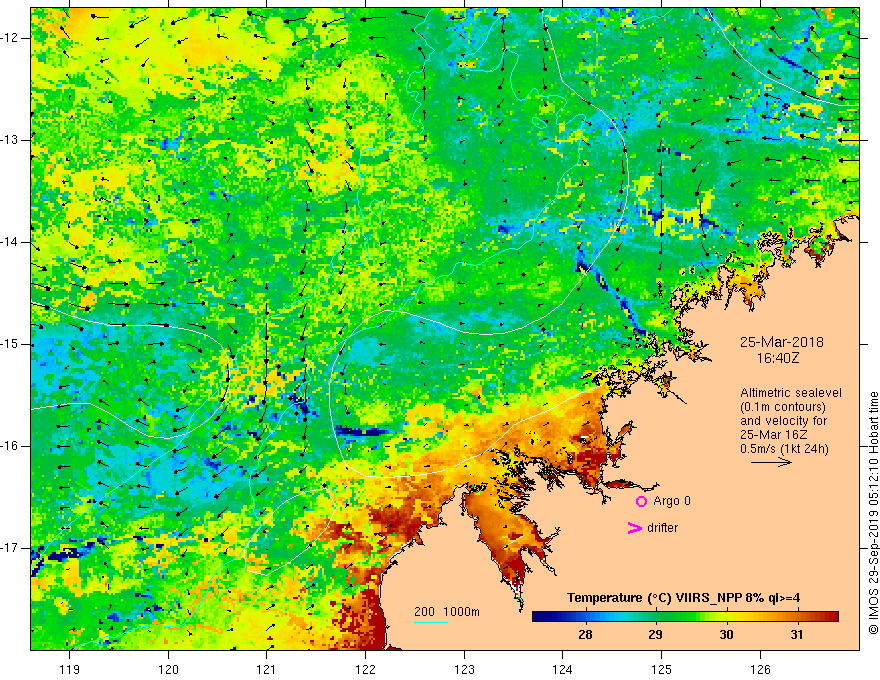Click the longitude 126 axis label
The height and width of the screenshot is (680, 880).
coord(760,669)
